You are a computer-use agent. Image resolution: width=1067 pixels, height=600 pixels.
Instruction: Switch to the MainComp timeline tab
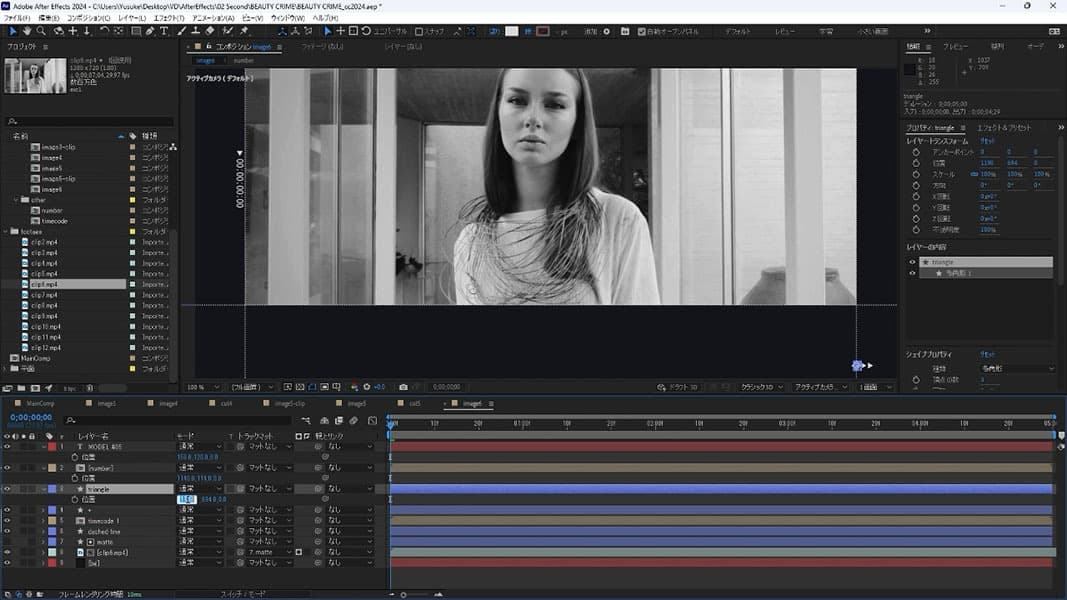(x=40, y=403)
